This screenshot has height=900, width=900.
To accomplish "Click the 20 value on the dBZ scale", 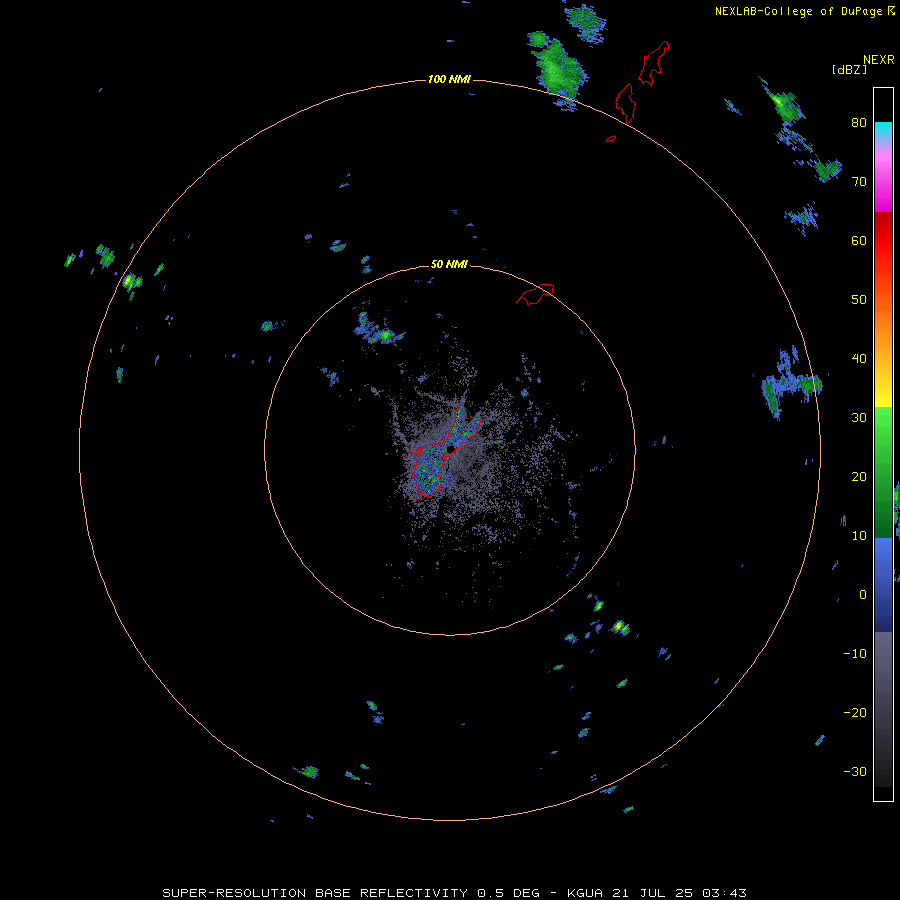I will tap(859, 476).
